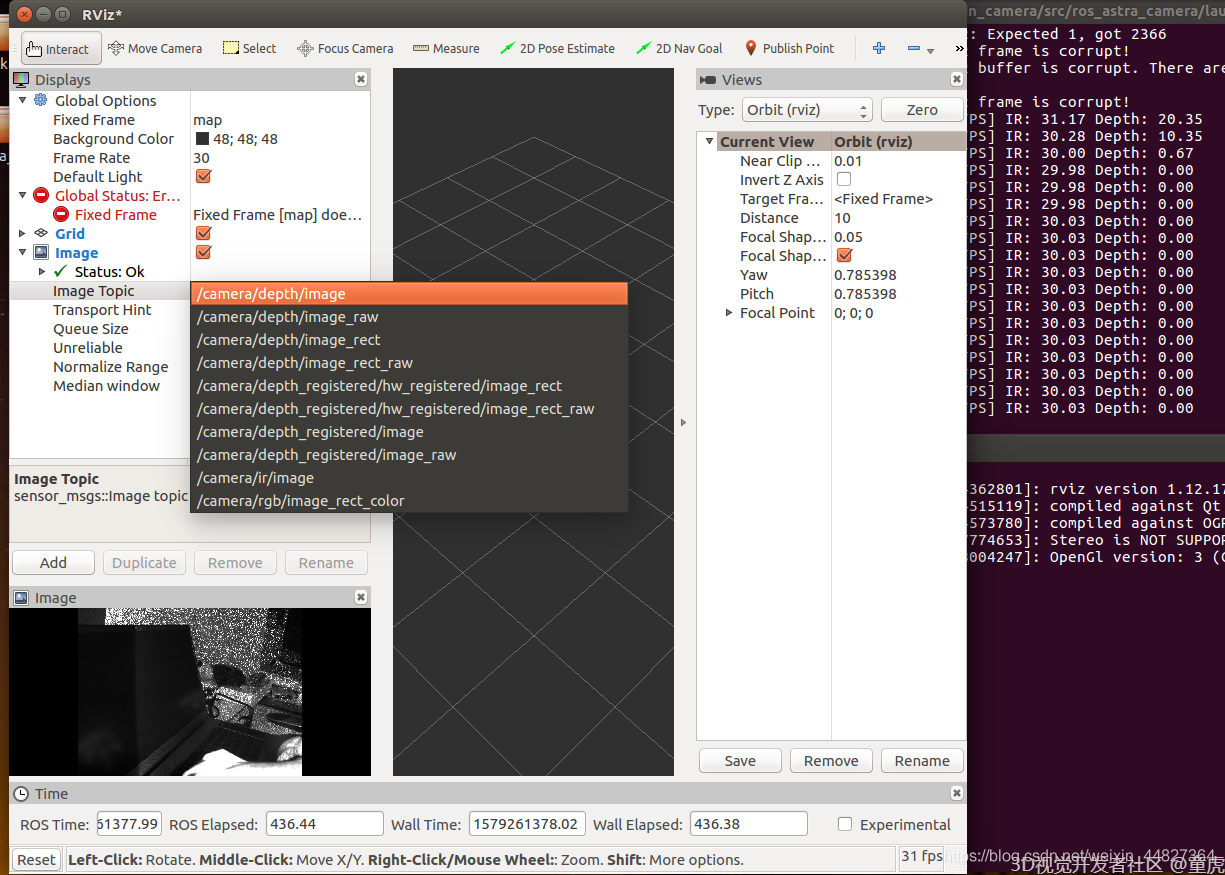
Task: Choose /camera/depth/image_rect_raw from the list
Action: (x=410, y=362)
